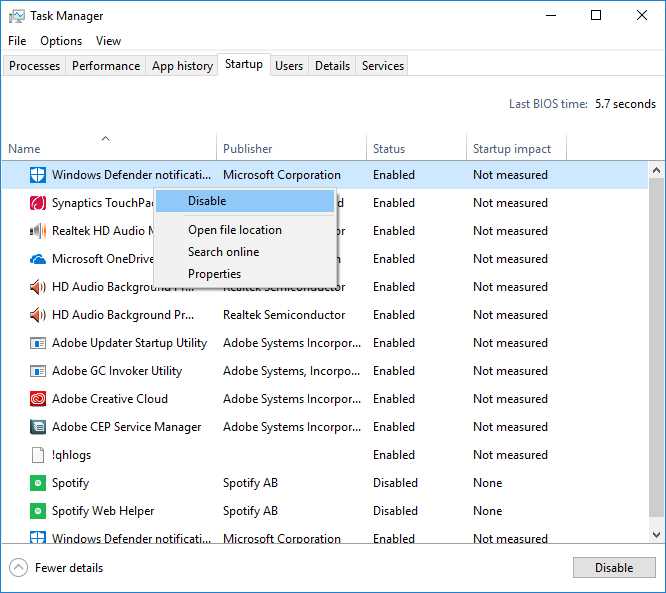Open the Options menu
The image size is (666, 593).
pos(61,41)
